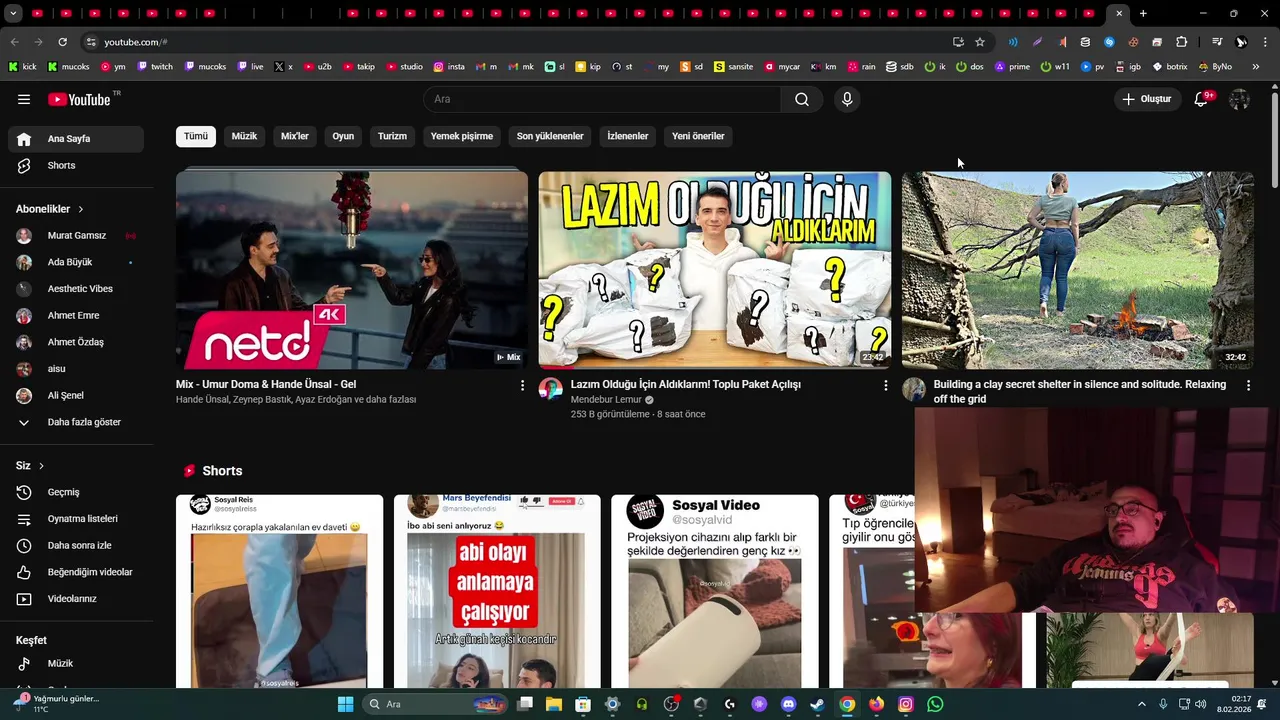Open the kick bookmark
Image resolution: width=1280 pixels, height=720 pixels.
pyautogui.click(x=23, y=67)
